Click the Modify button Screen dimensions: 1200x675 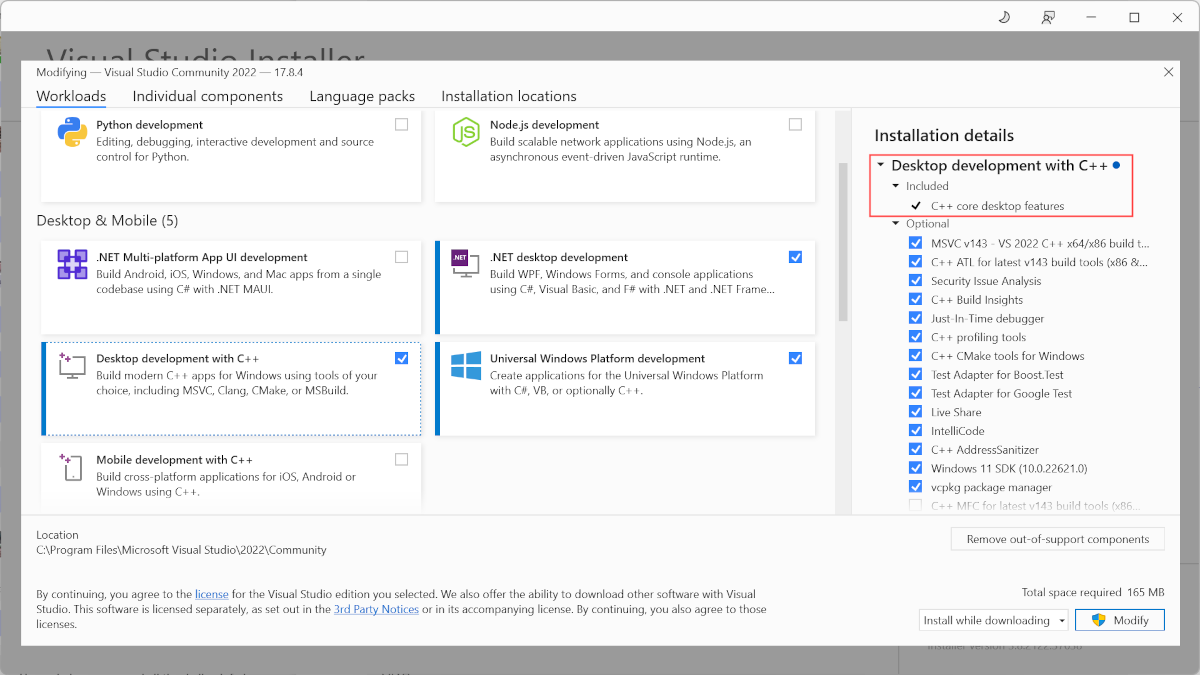[x=1119, y=619]
